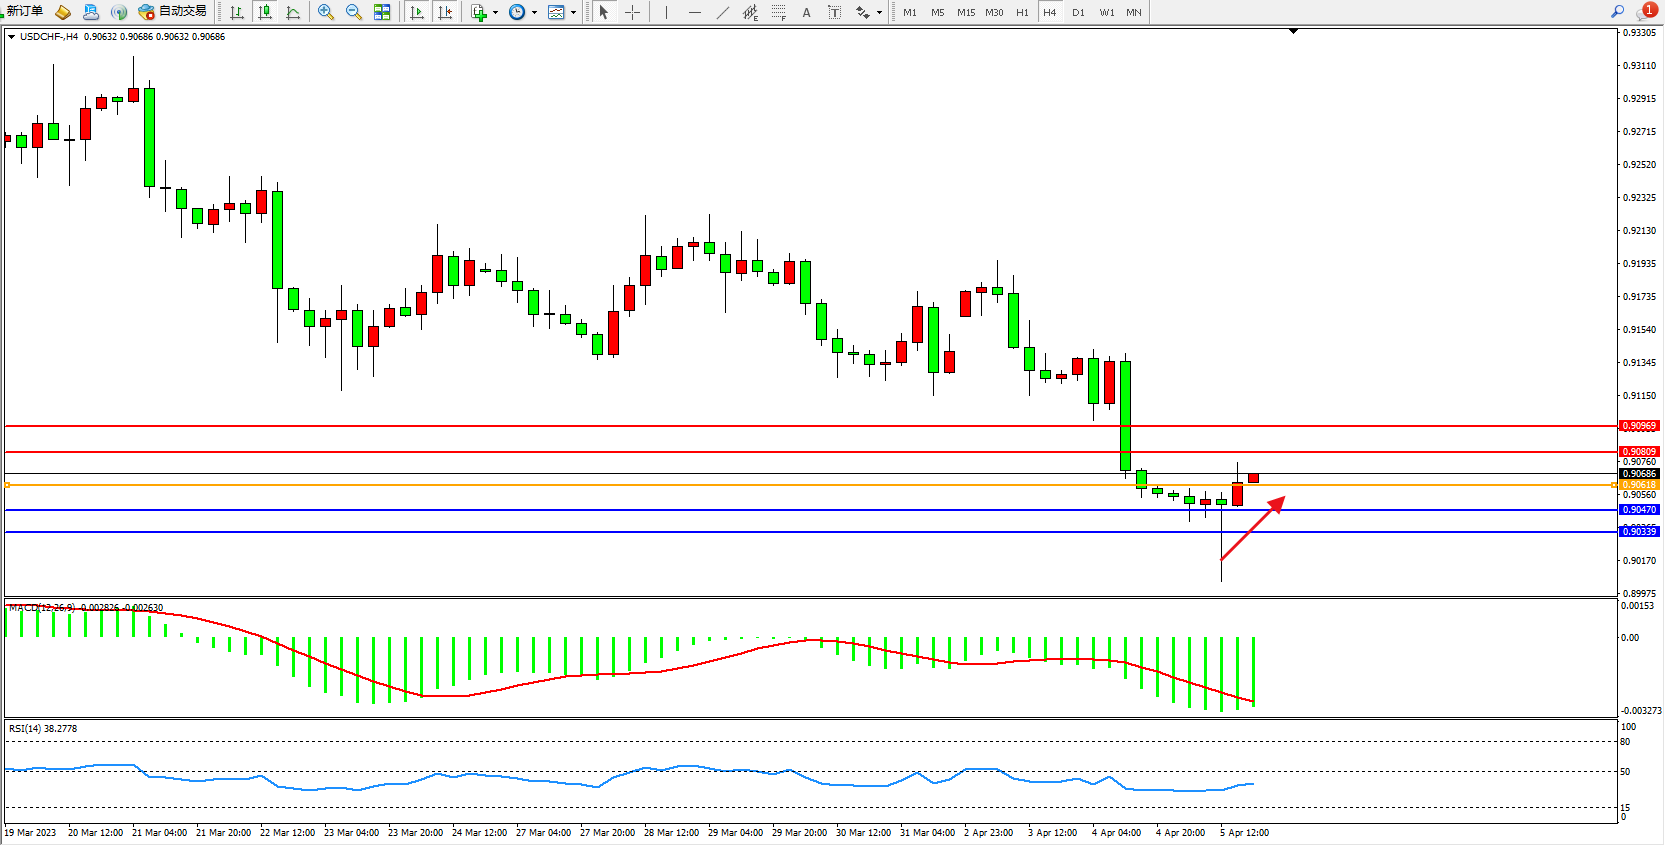The height and width of the screenshot is (846, 1665).
Task: Open the indicators list dropdown arrow
Action: pyautogui.click(x=495, y=13)
